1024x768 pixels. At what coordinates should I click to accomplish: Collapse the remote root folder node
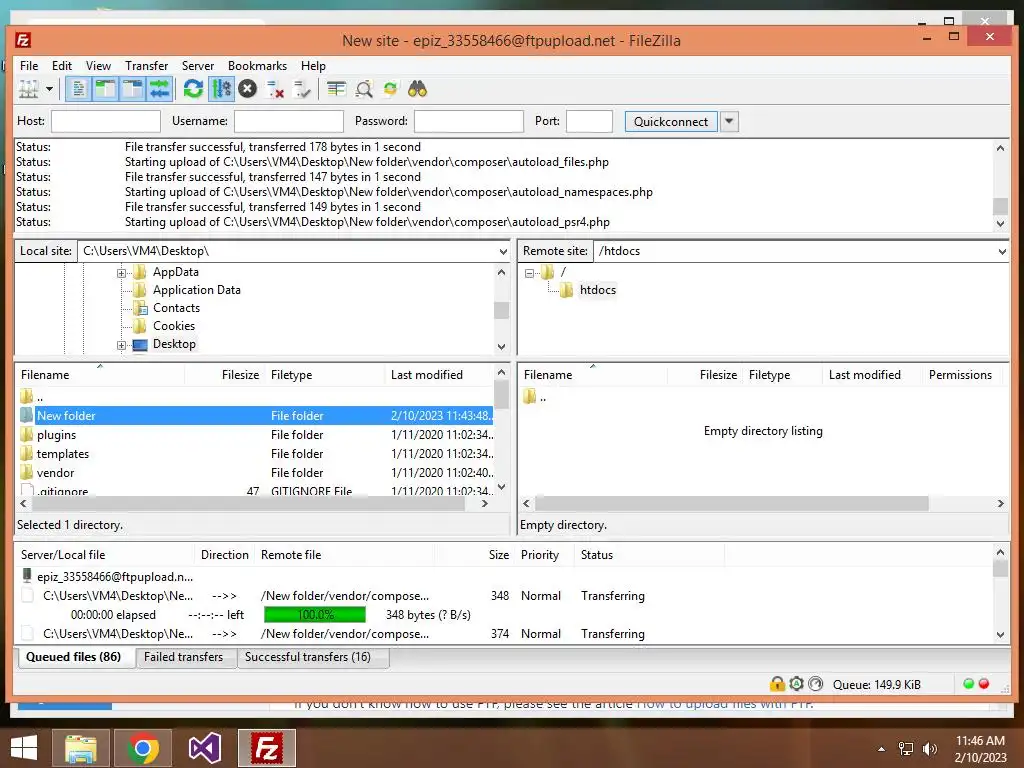(530, 273)
